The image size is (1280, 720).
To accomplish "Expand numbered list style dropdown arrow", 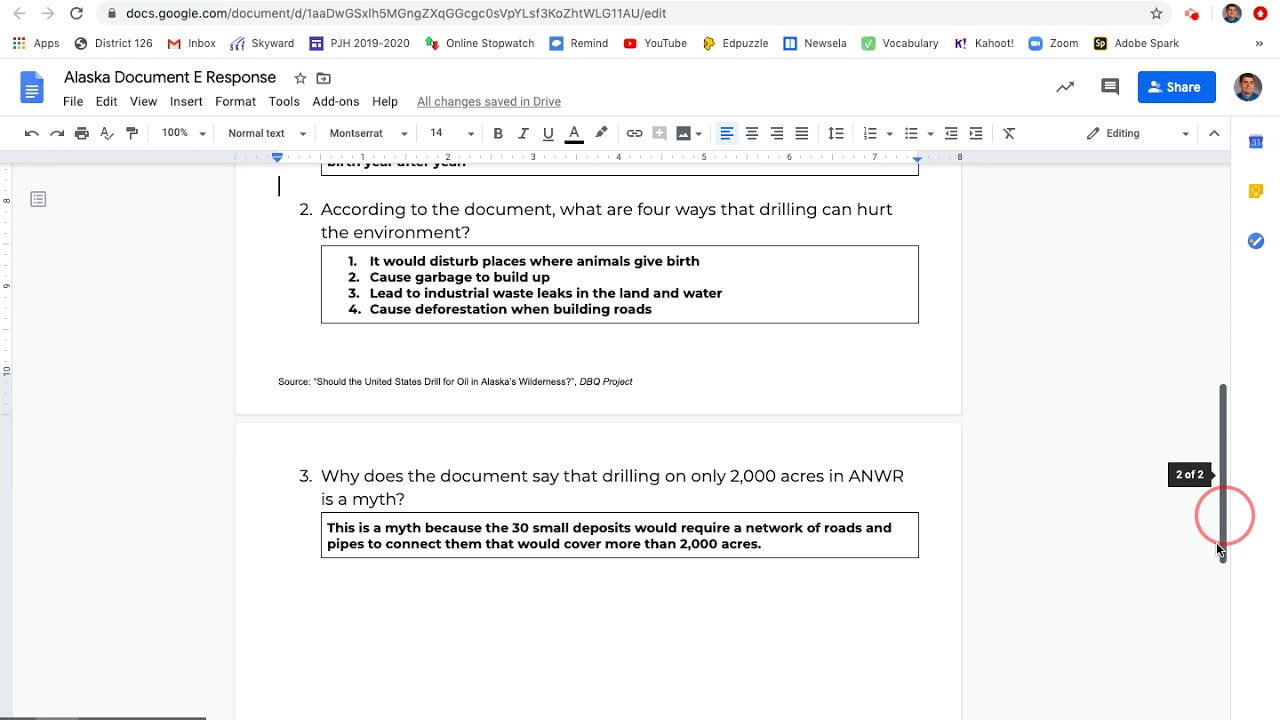I will pyautogui.click(x=889, y=133).
